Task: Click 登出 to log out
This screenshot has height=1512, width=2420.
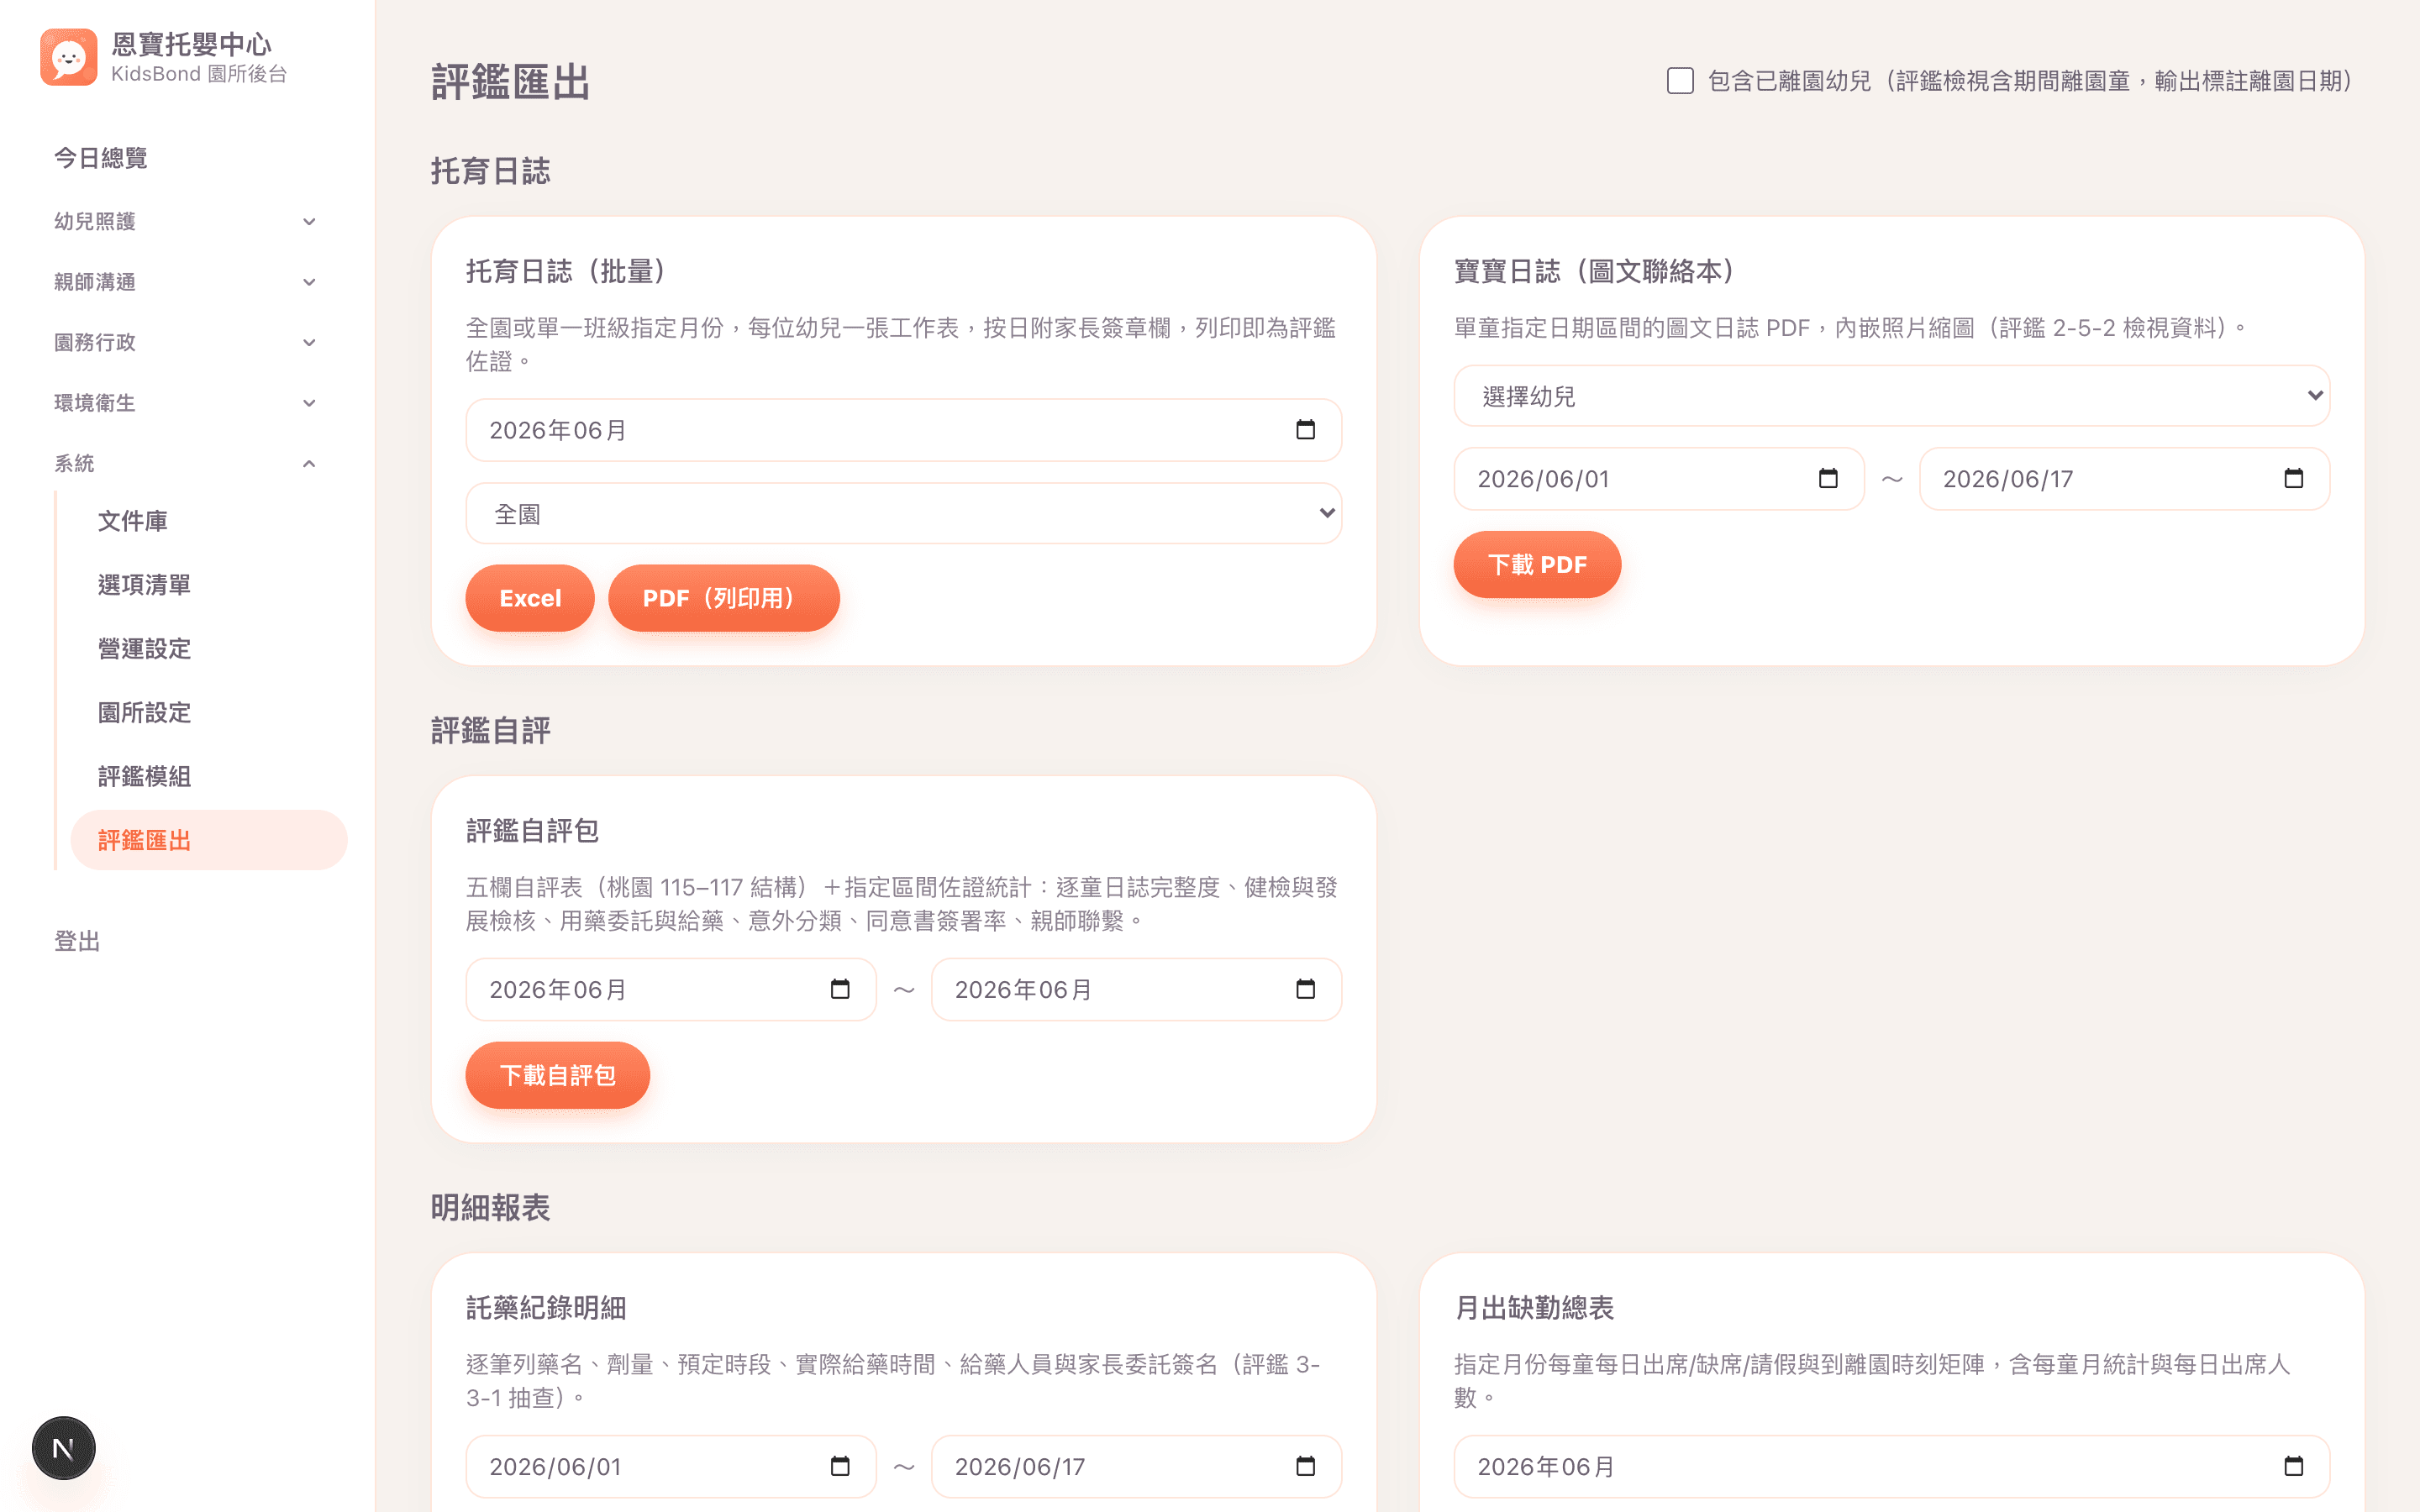Action: coord(77,941)
